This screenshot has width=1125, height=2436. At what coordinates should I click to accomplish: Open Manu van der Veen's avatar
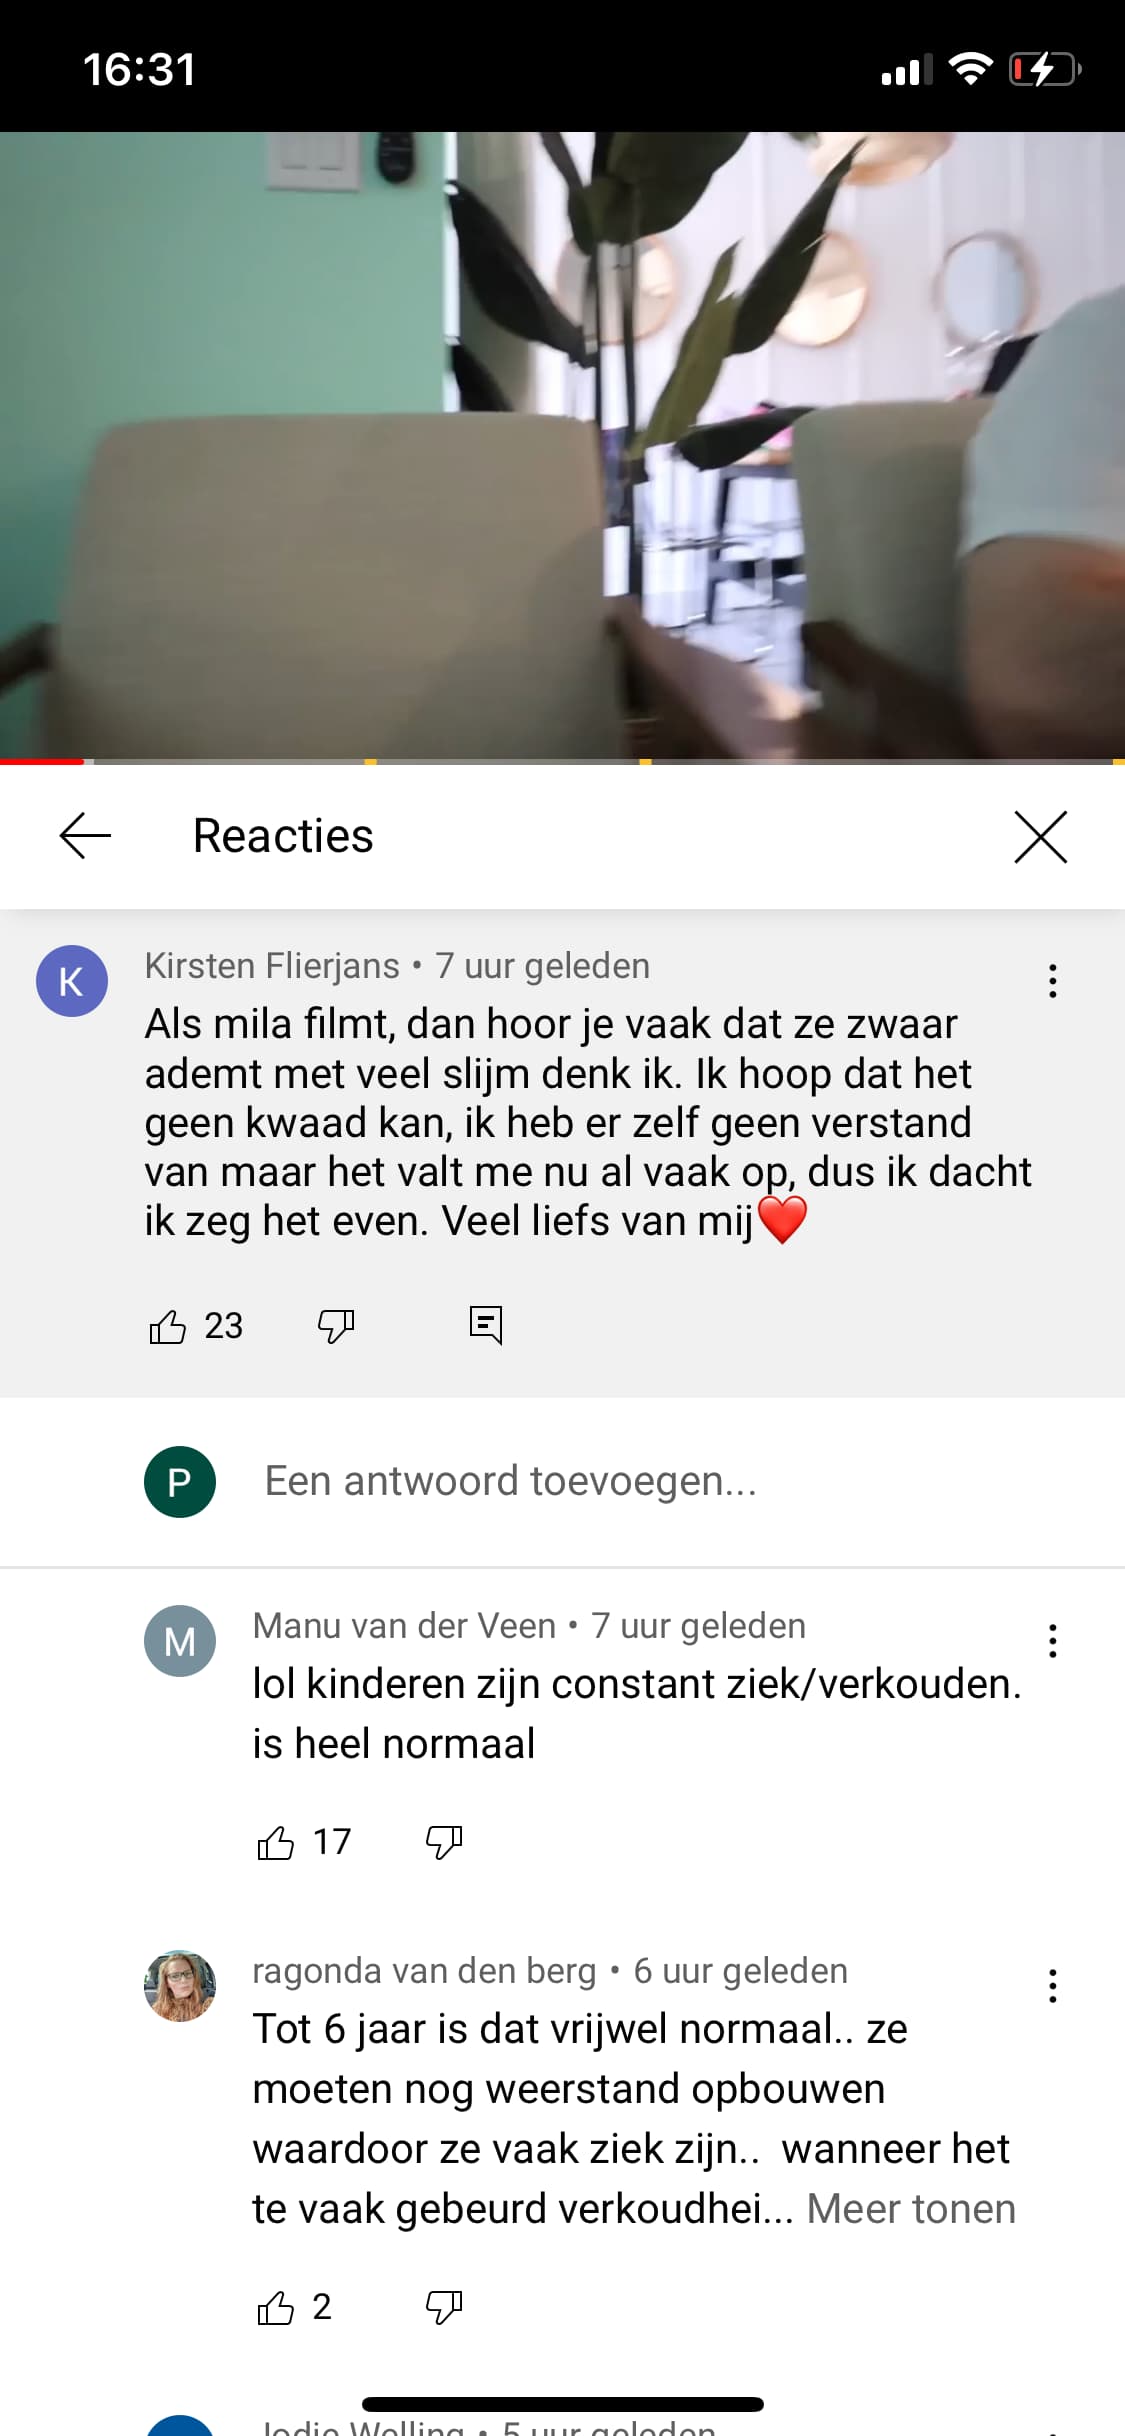tap(180, 1641)
